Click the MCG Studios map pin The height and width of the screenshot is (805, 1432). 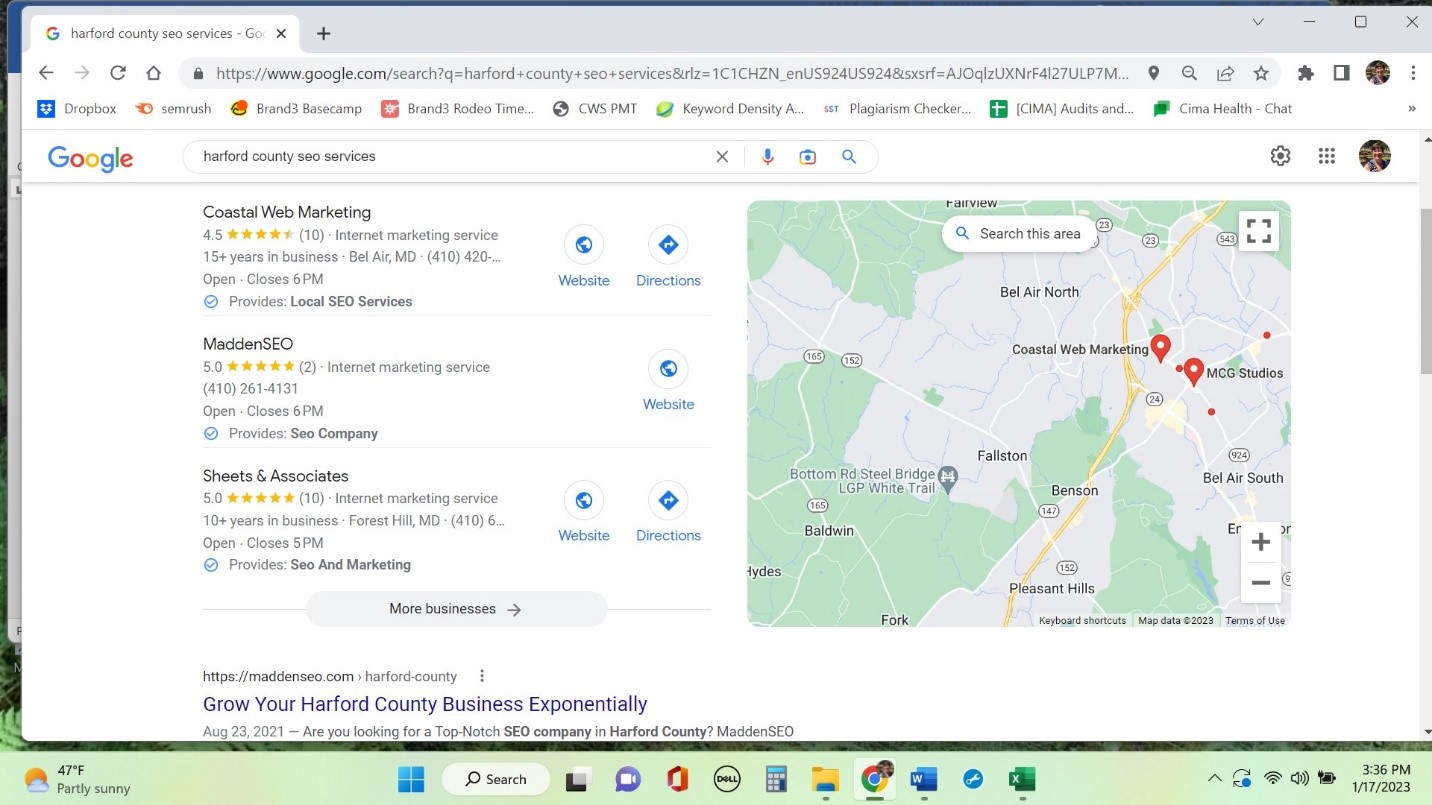pyautogui.click(x=1193, y=371)
